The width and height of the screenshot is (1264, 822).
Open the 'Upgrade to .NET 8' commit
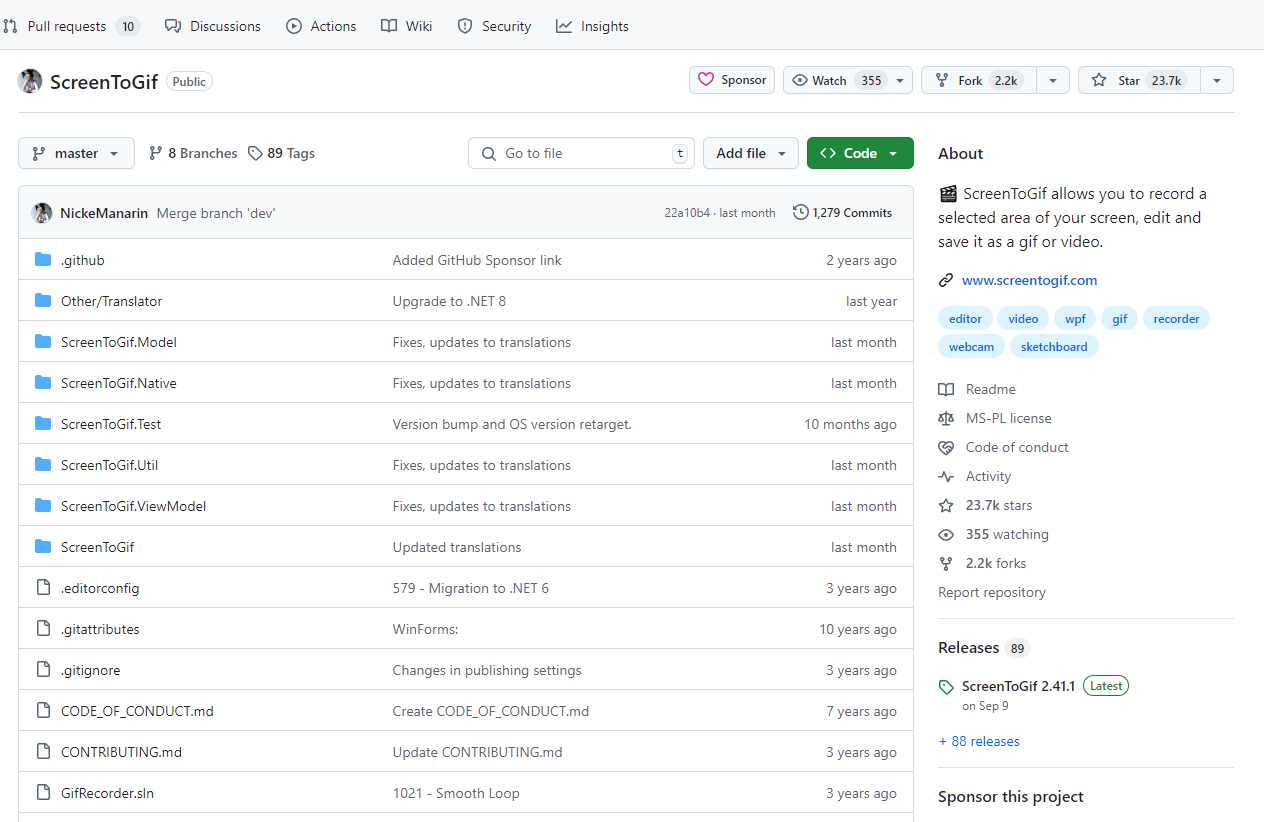pos(449,301)
